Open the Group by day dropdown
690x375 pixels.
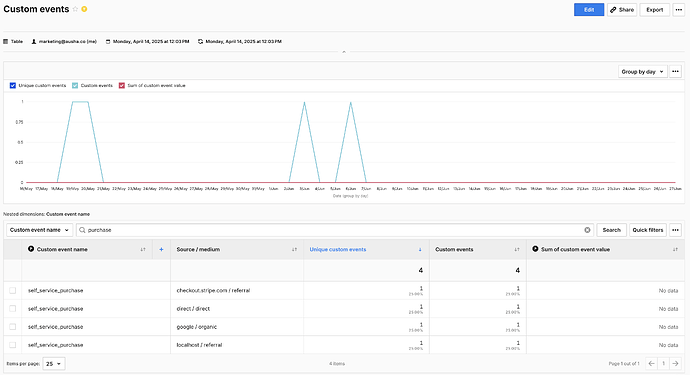point(642,71)
